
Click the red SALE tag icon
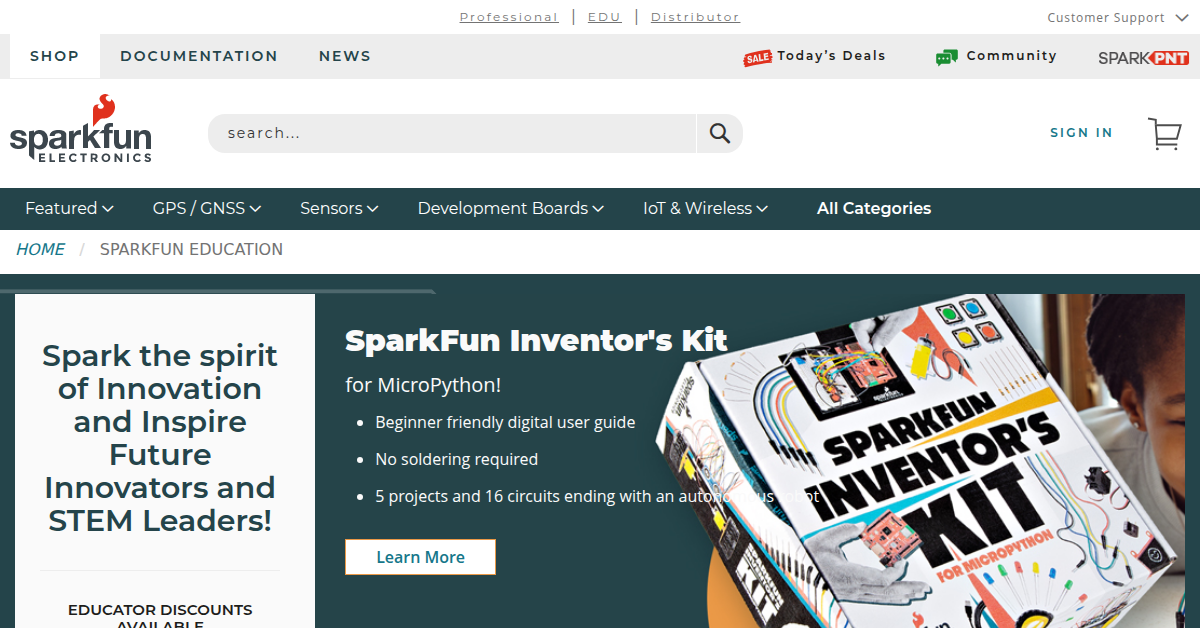757,58
